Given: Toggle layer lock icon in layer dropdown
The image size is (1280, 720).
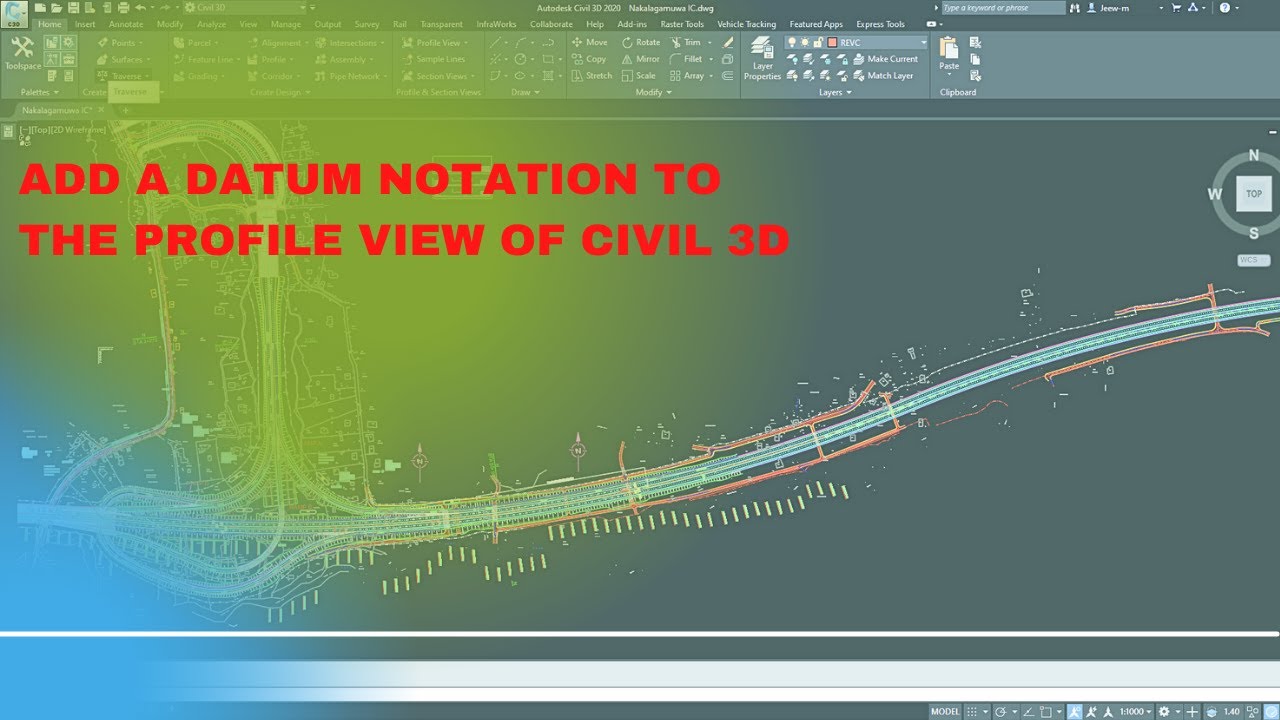Looking at the screenshot, I should click(818, 42).
